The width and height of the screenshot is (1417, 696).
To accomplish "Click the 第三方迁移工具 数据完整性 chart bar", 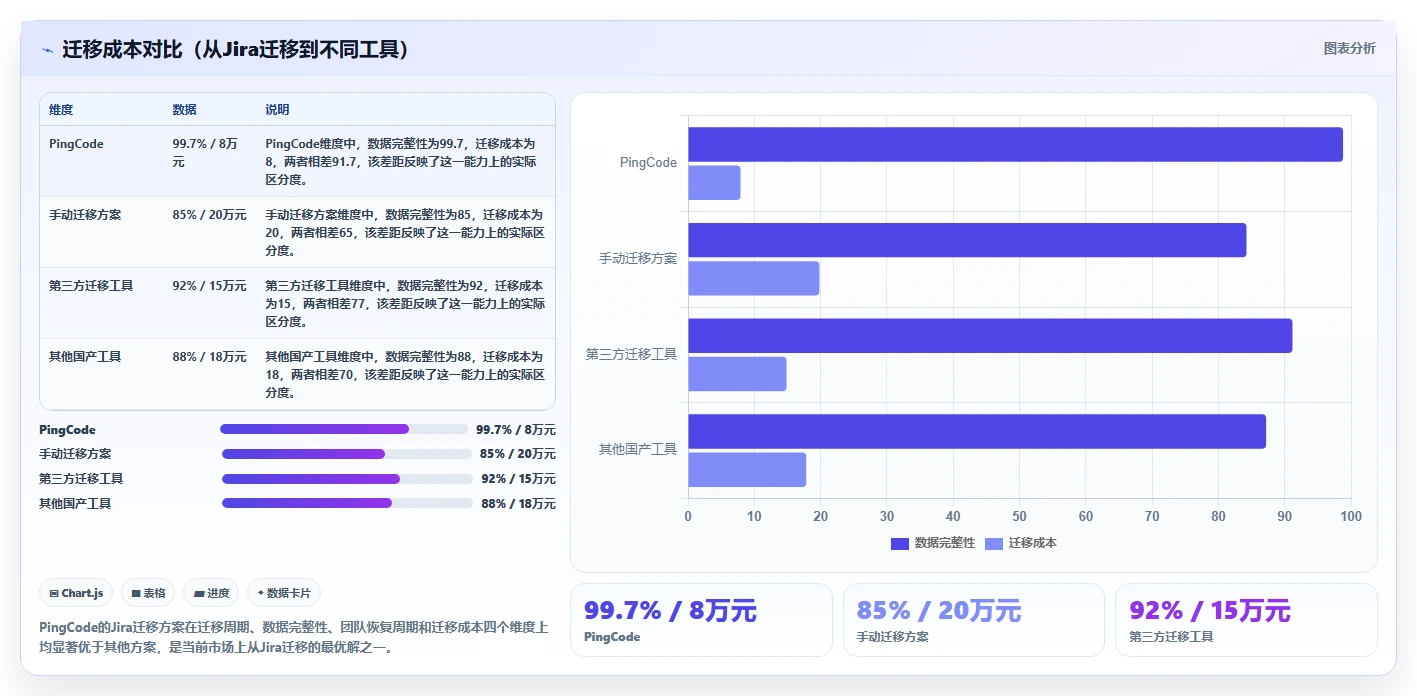I will (990, 336).
